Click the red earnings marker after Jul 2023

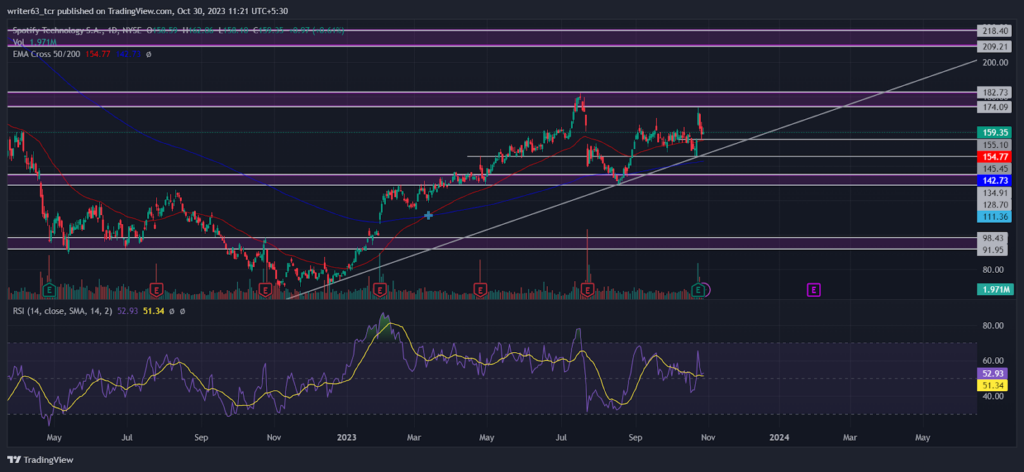point(588,289)
